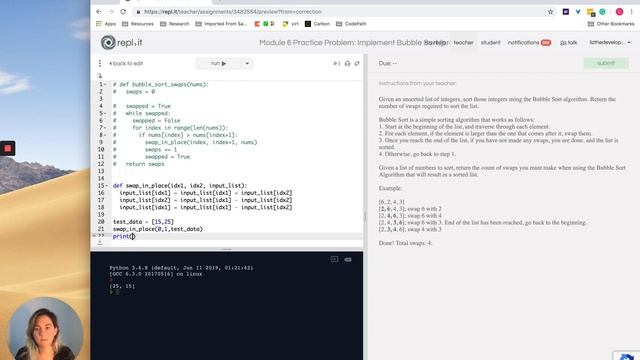Image resolution: width=640 pixels, height=360 pixels.
Task: Click the panel divider handle between editor and instructions
Action: click(365, 216)
